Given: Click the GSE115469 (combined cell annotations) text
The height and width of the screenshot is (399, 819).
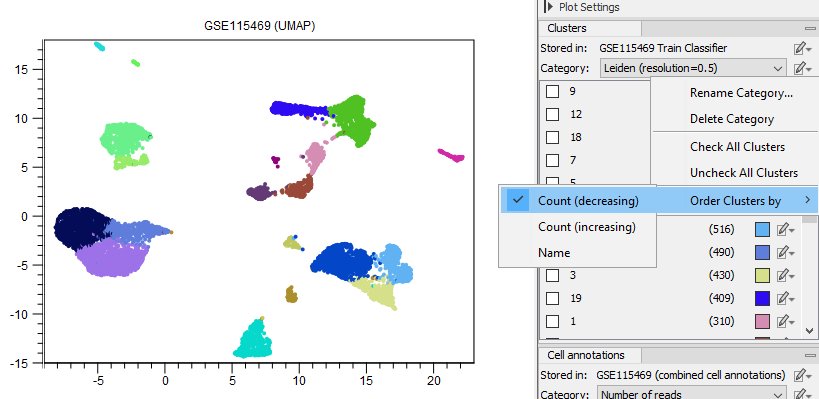Looking at the screenshot, I should coord(692,375).
